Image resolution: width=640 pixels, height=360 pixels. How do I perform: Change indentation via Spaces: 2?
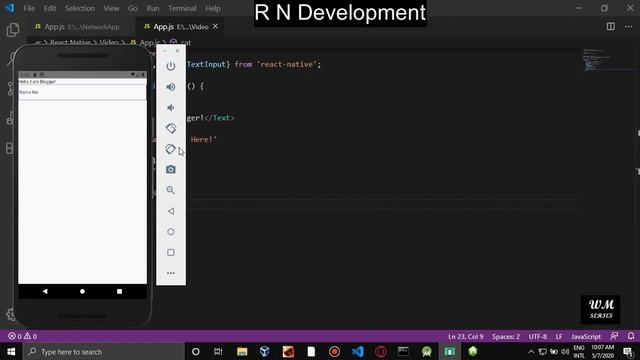pos(506,336)
